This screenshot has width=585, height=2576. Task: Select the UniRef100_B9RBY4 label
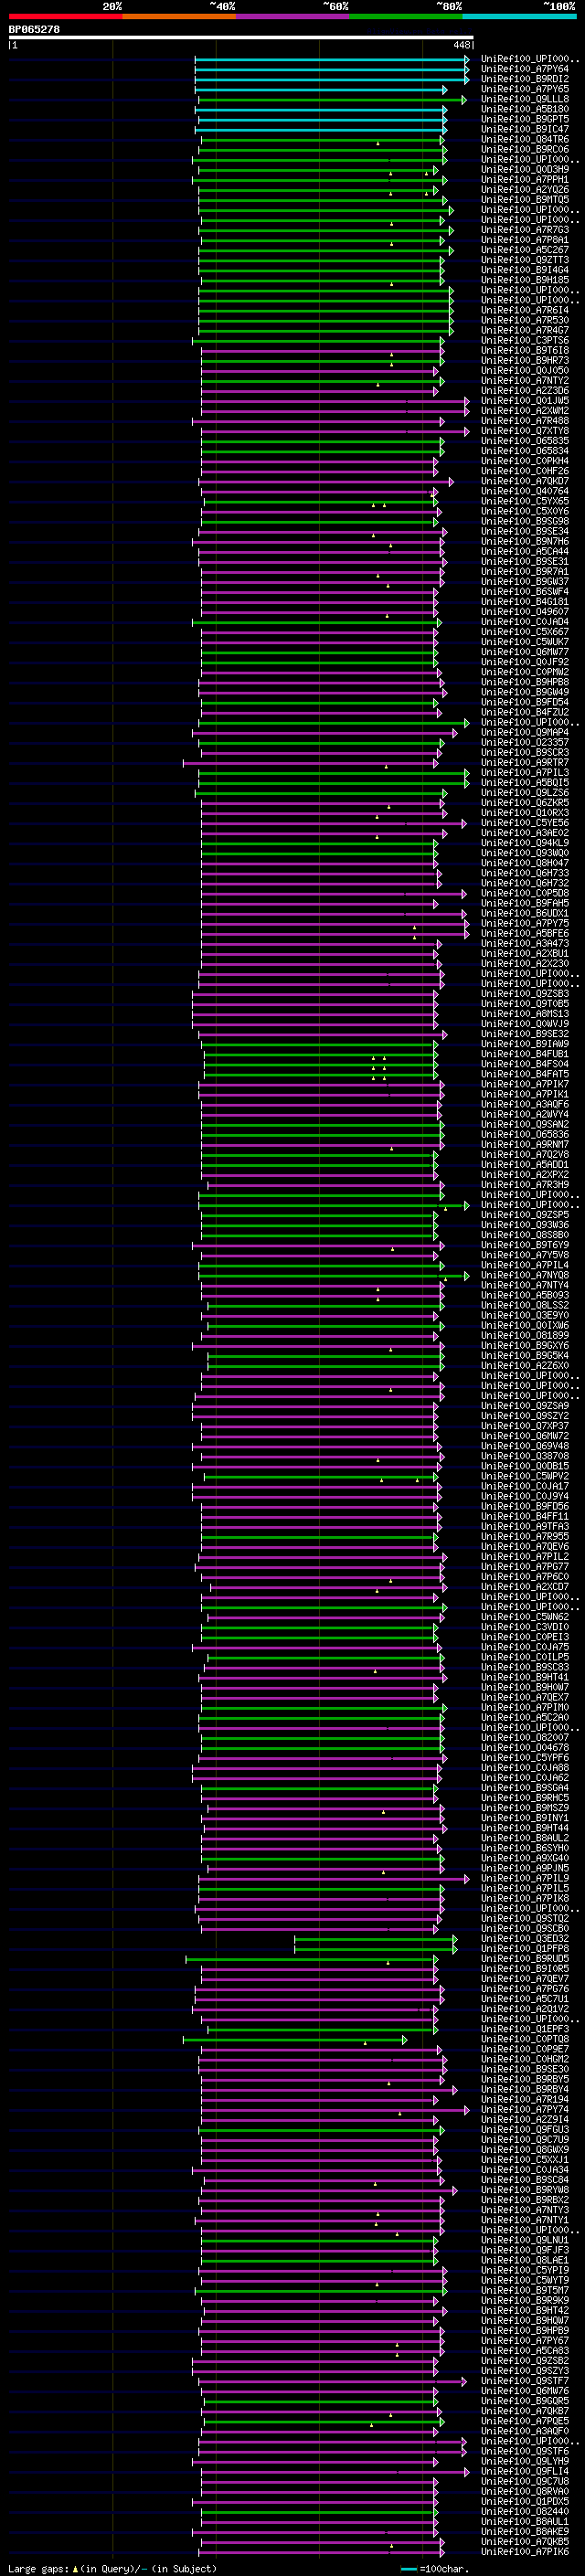[525, 2089]
